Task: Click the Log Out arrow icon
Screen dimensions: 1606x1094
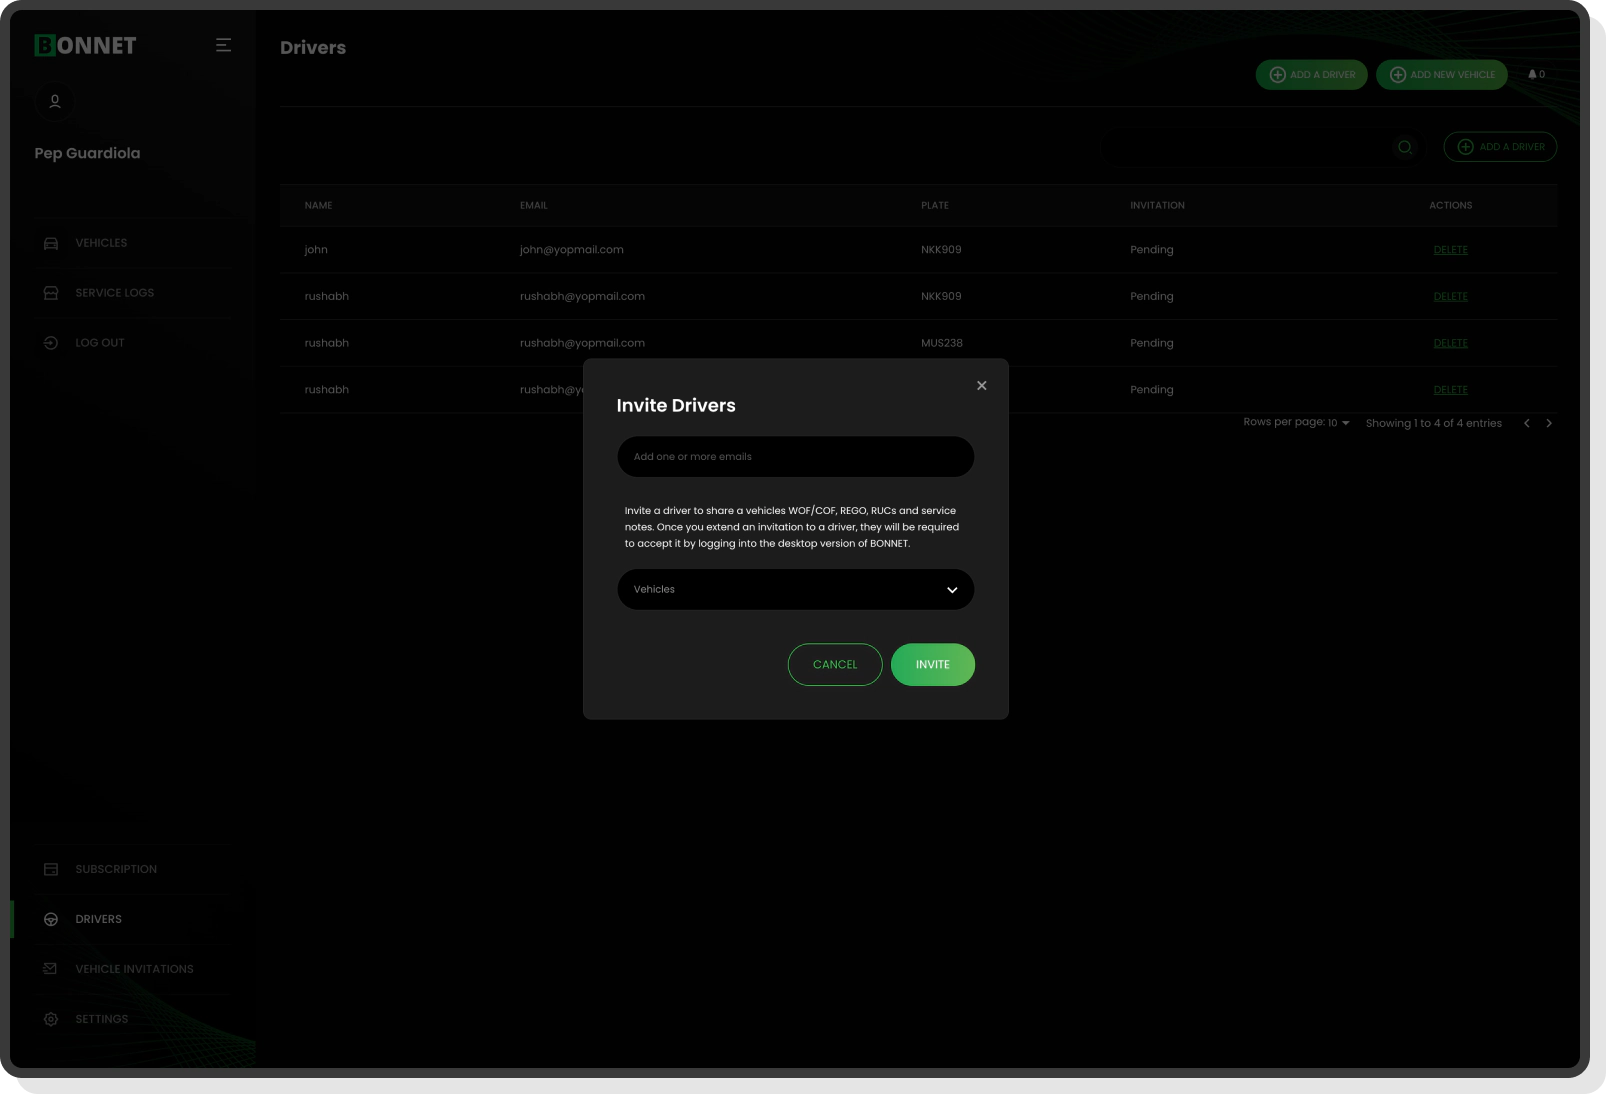Action: [51, 342]
